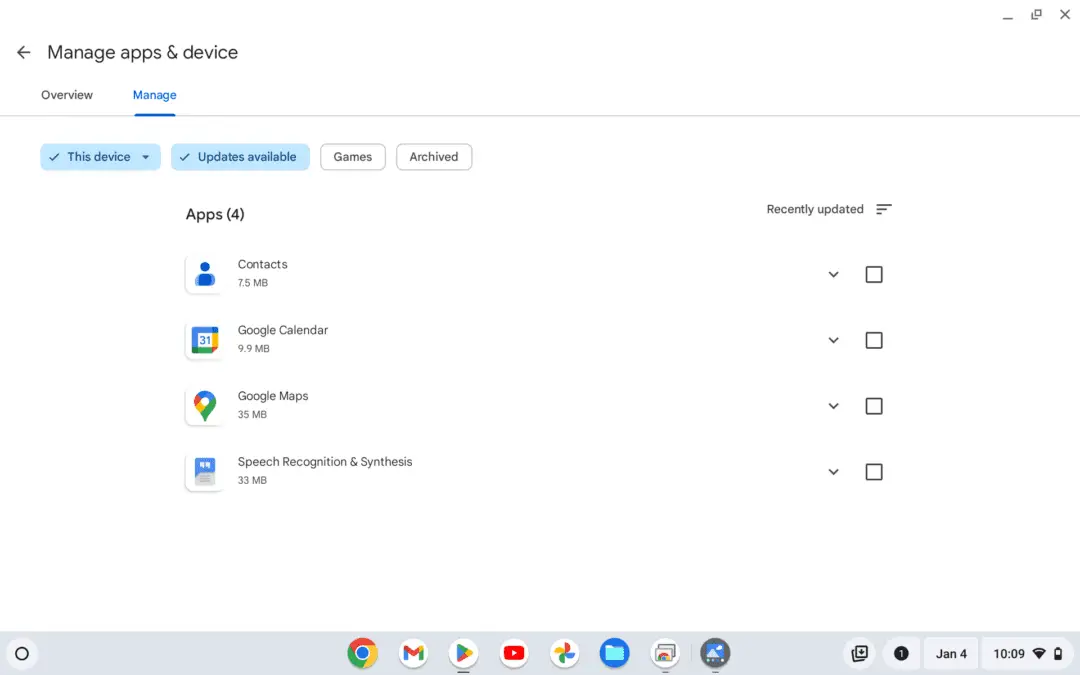This screenshot has height=675, width=1080.
Task: Apply the Games filter
Action: click(x=352, y=157)
